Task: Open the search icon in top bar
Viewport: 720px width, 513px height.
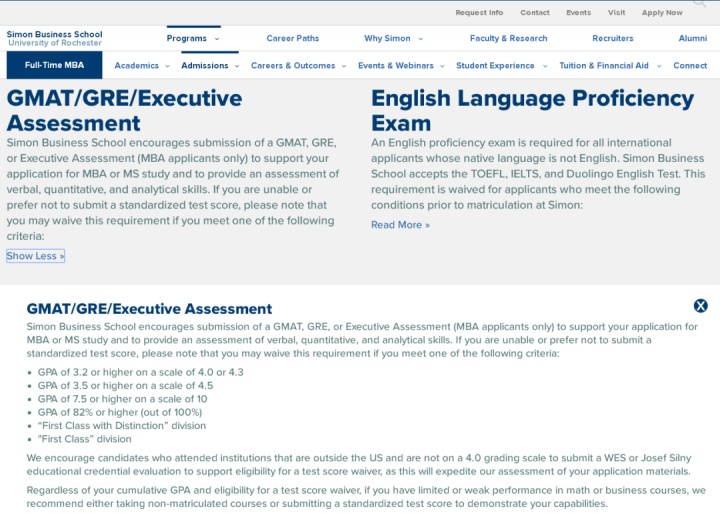Action: tap(699, 3)
